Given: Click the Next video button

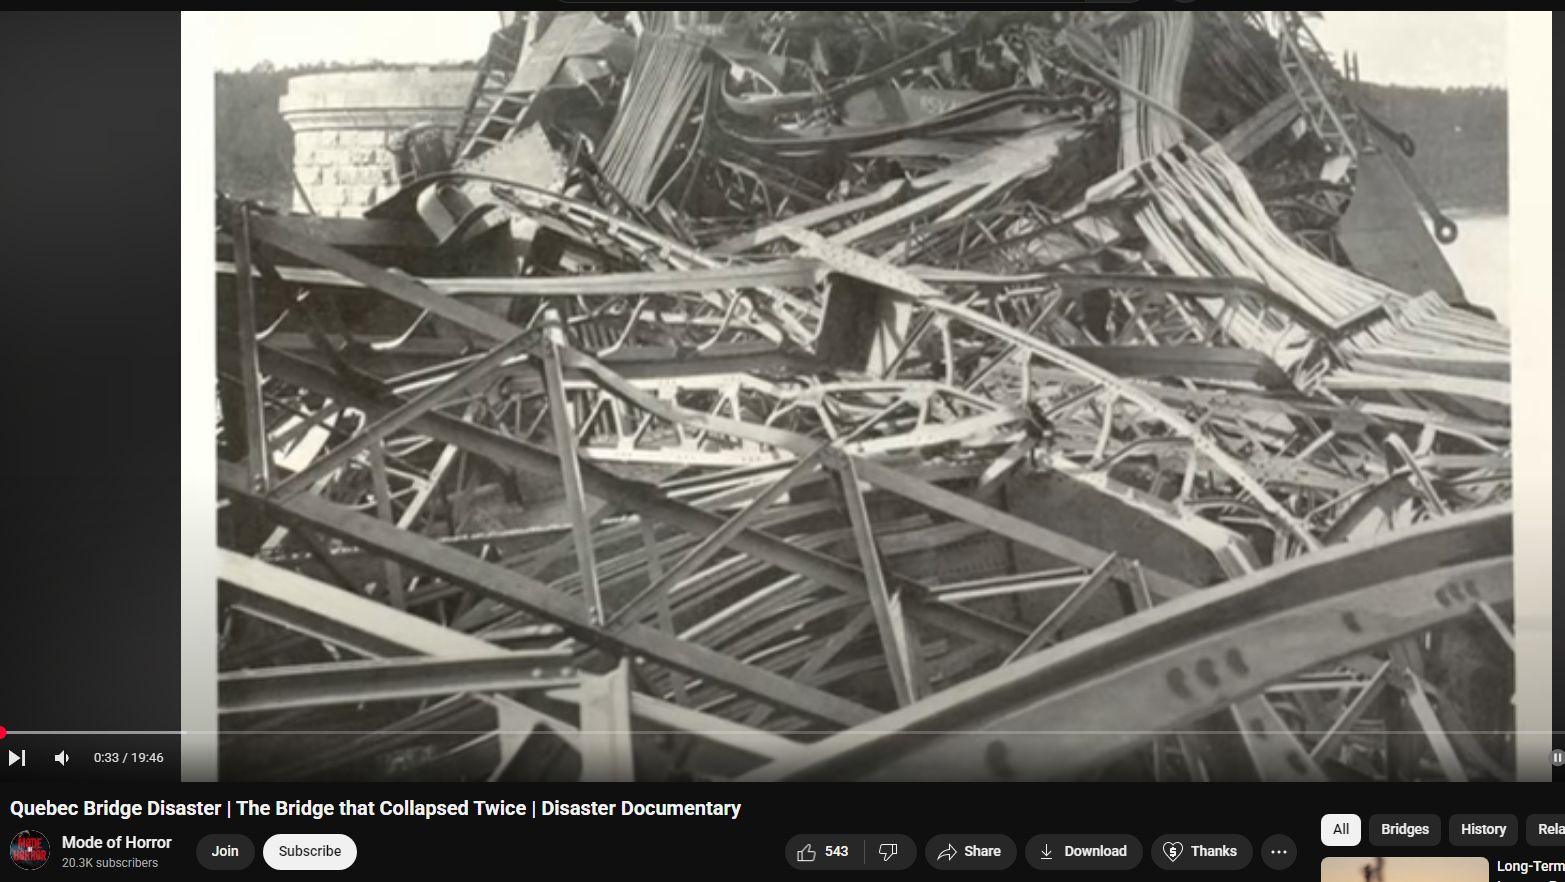Looking at the screenshot, I should pos(17,758).
